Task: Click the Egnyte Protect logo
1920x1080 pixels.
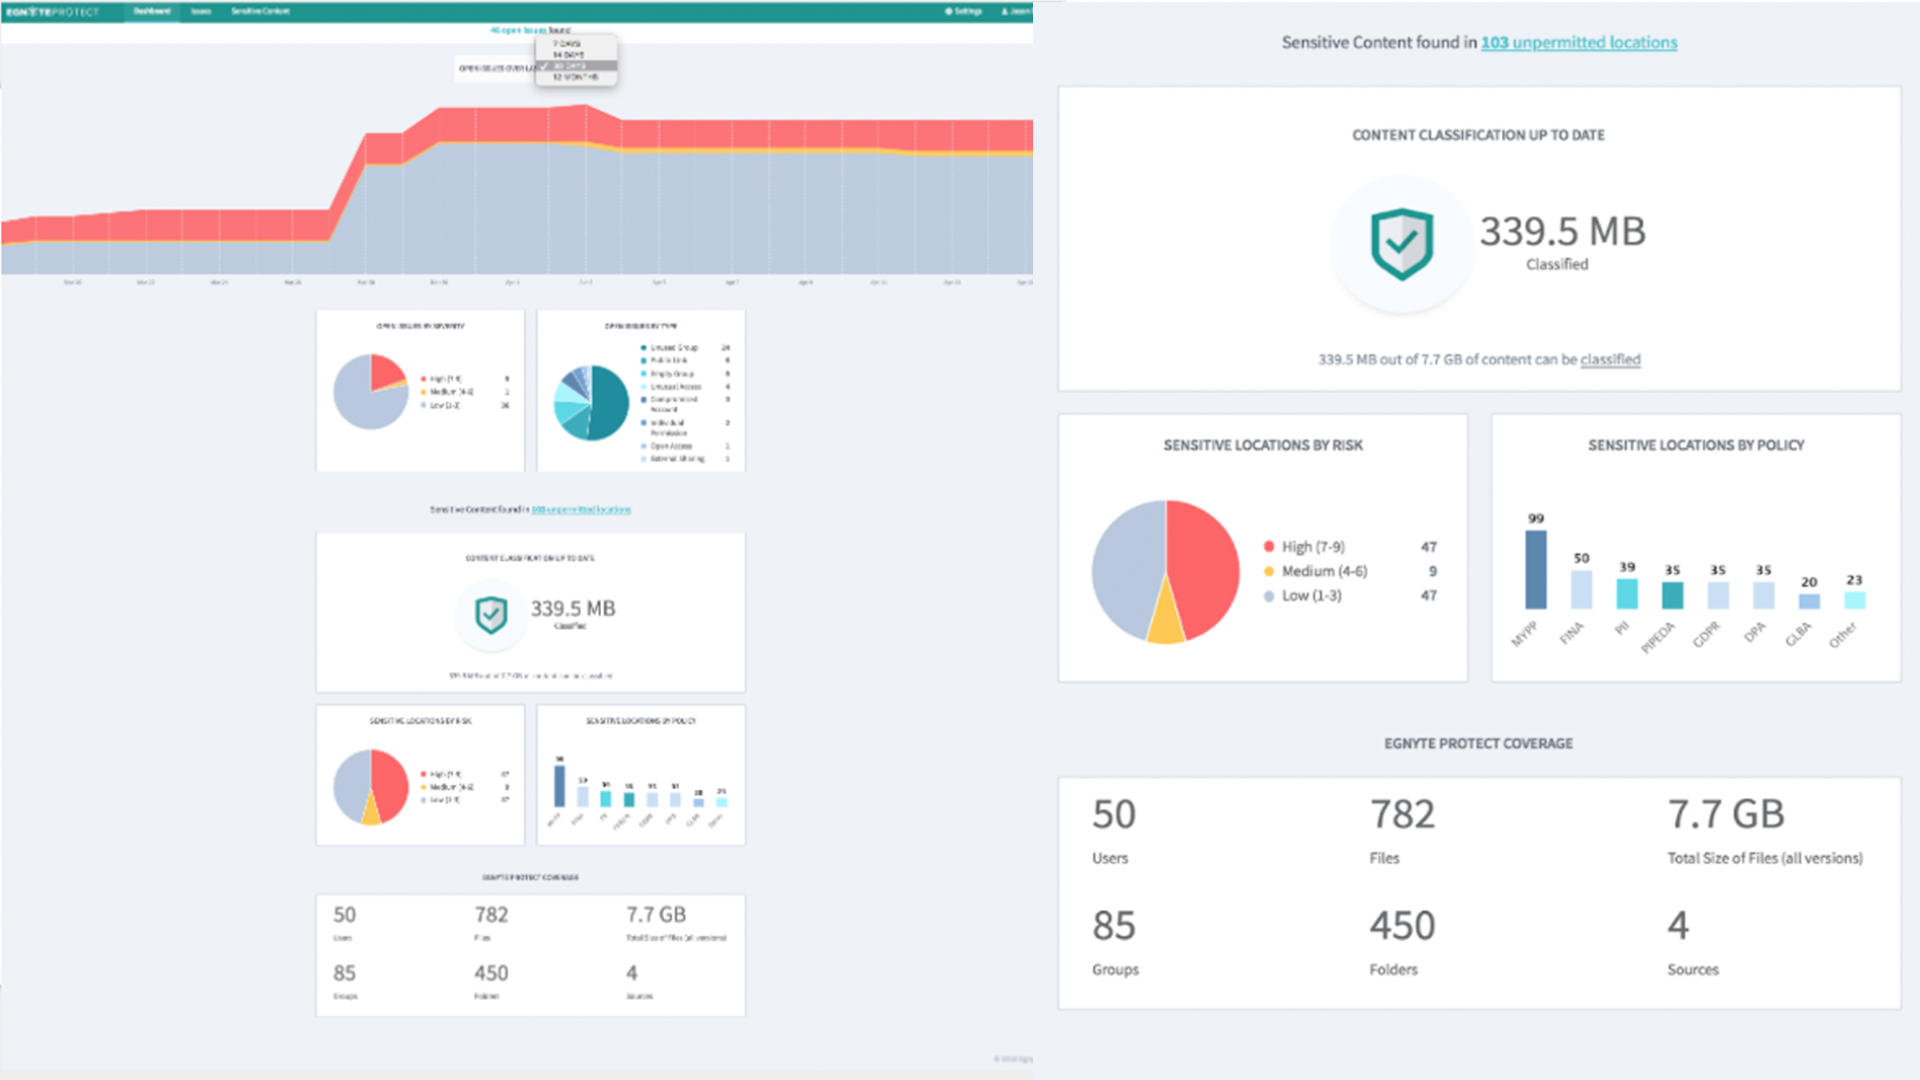Action: [52, 12]
